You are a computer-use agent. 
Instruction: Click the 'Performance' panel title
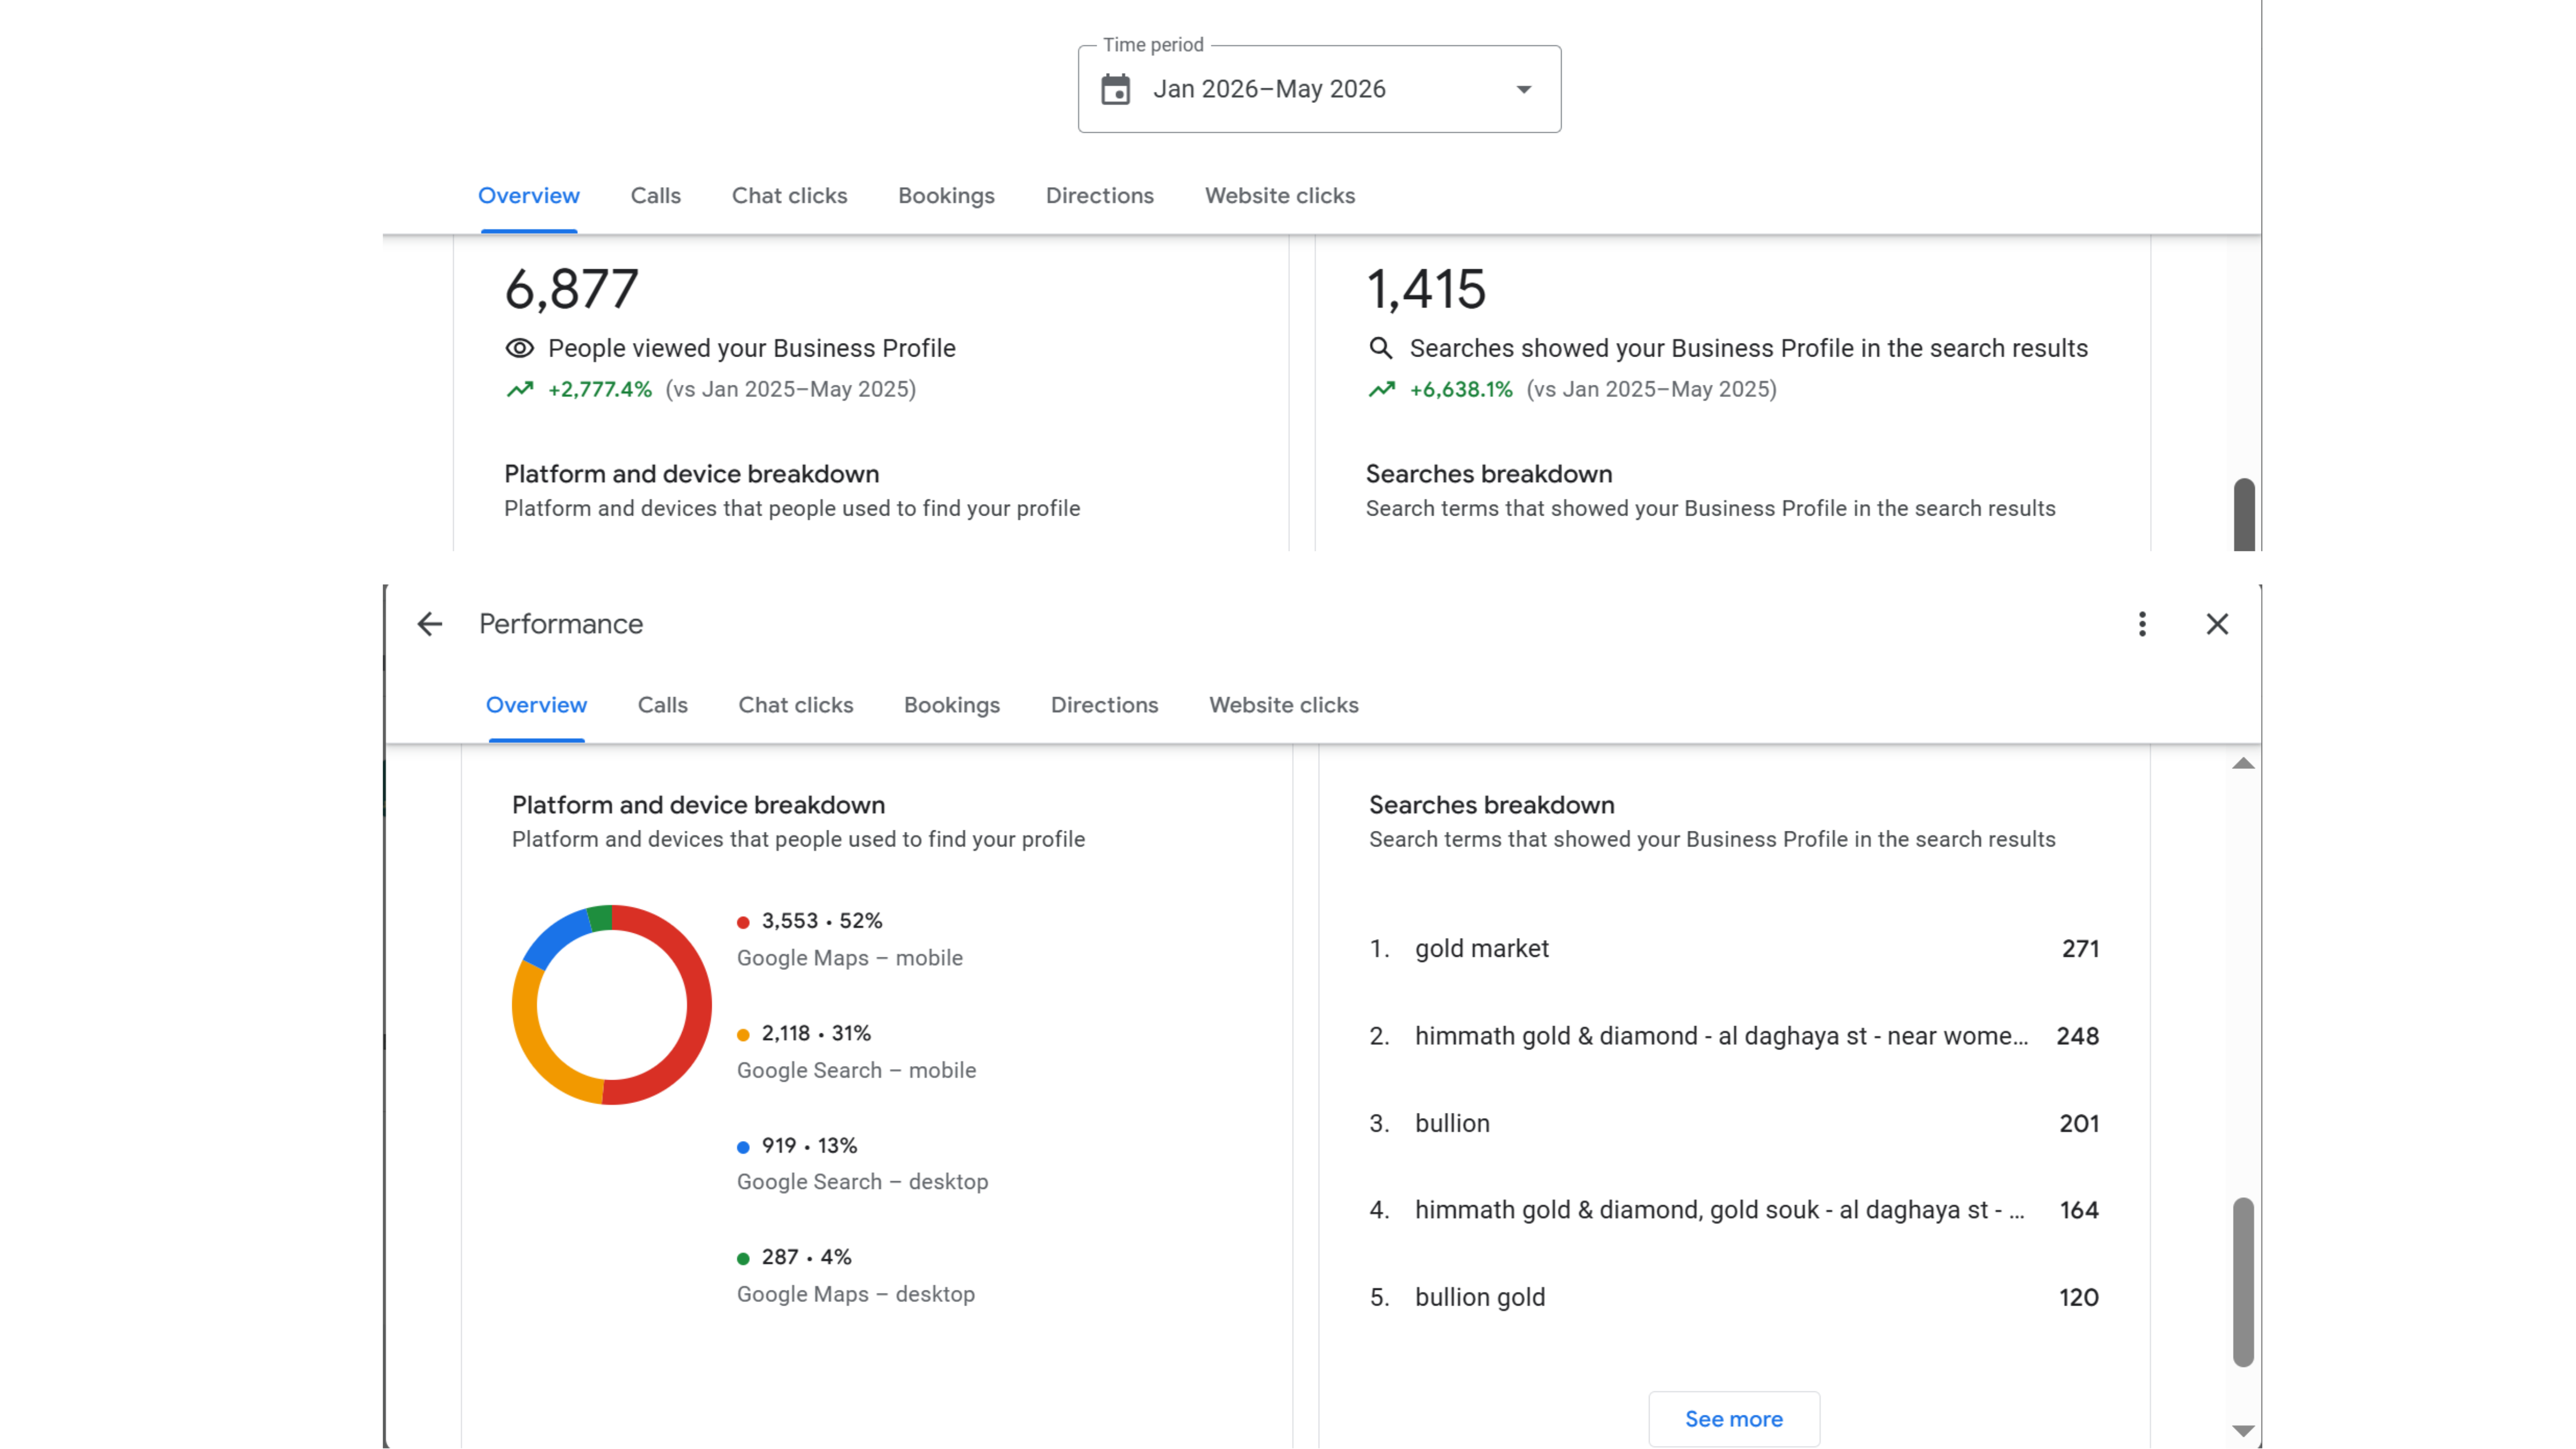point(561,624)
